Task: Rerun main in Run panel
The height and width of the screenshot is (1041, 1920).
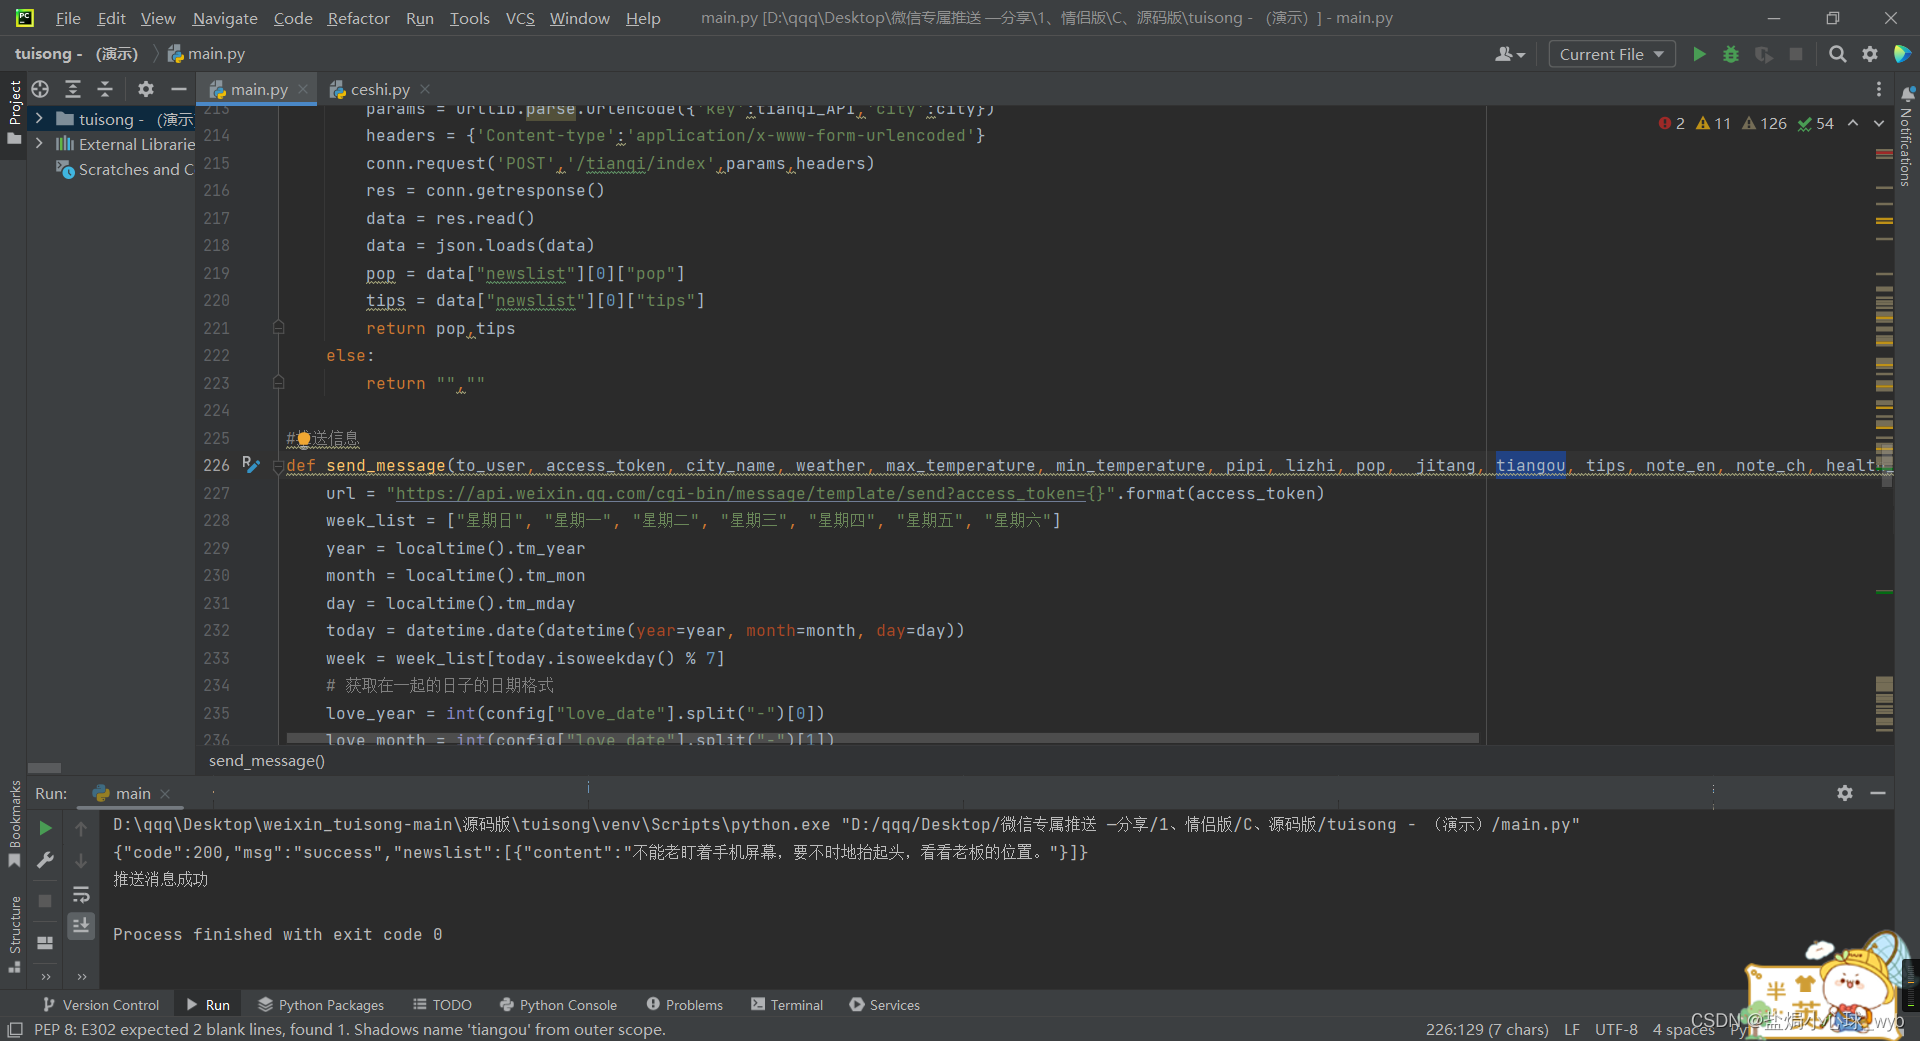Action: [x=45, y=828]
